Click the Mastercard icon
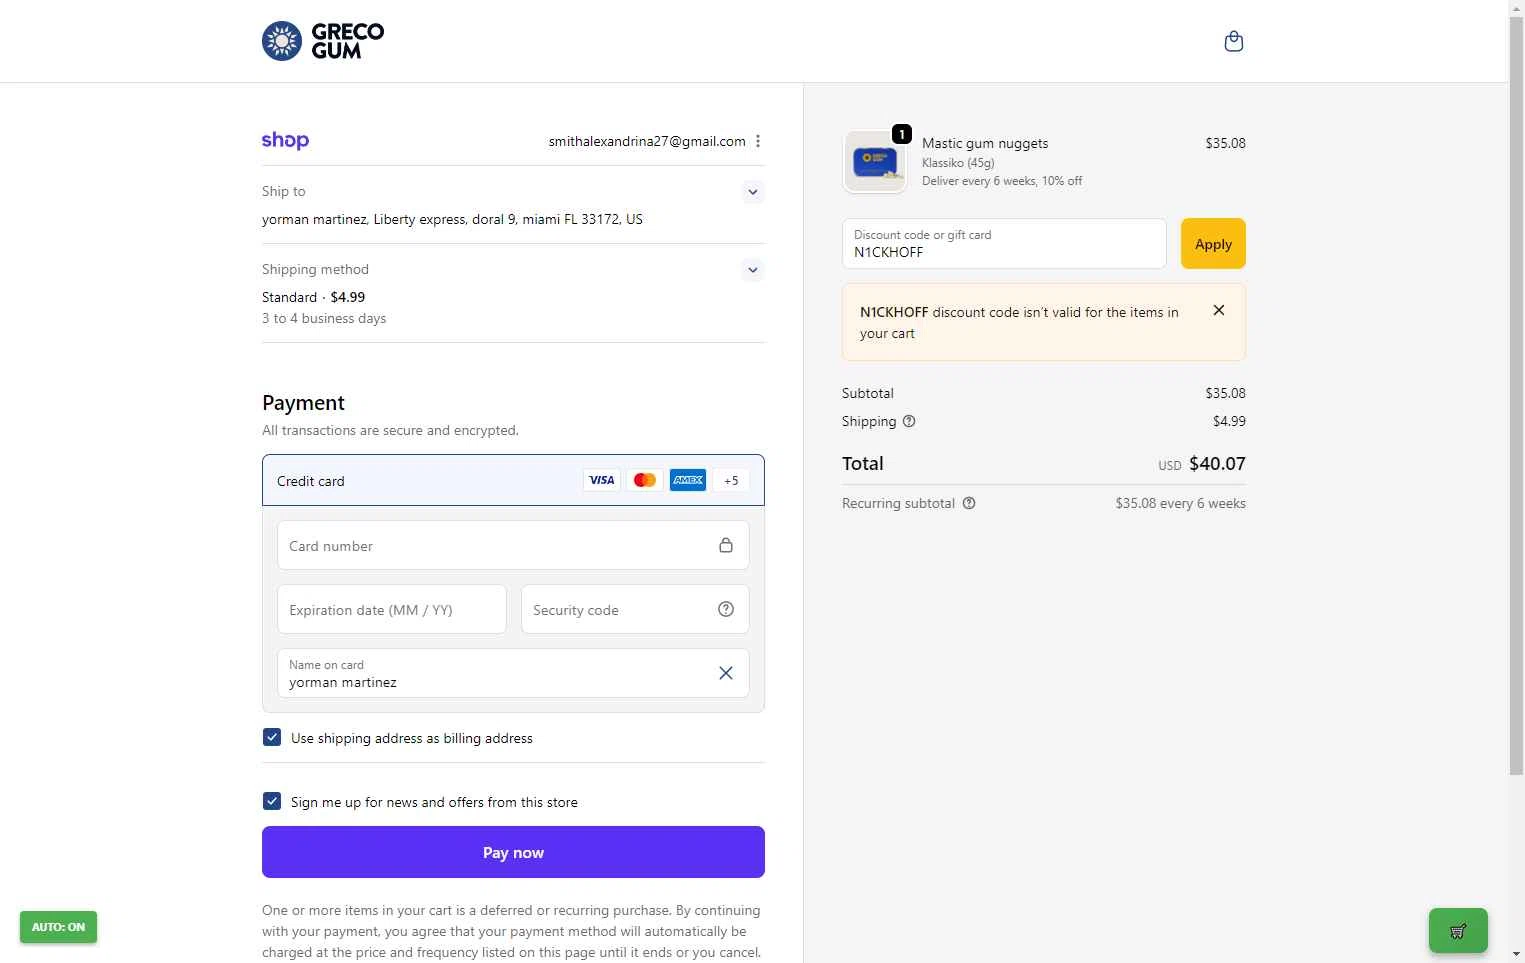 click(x=645, y=480)
